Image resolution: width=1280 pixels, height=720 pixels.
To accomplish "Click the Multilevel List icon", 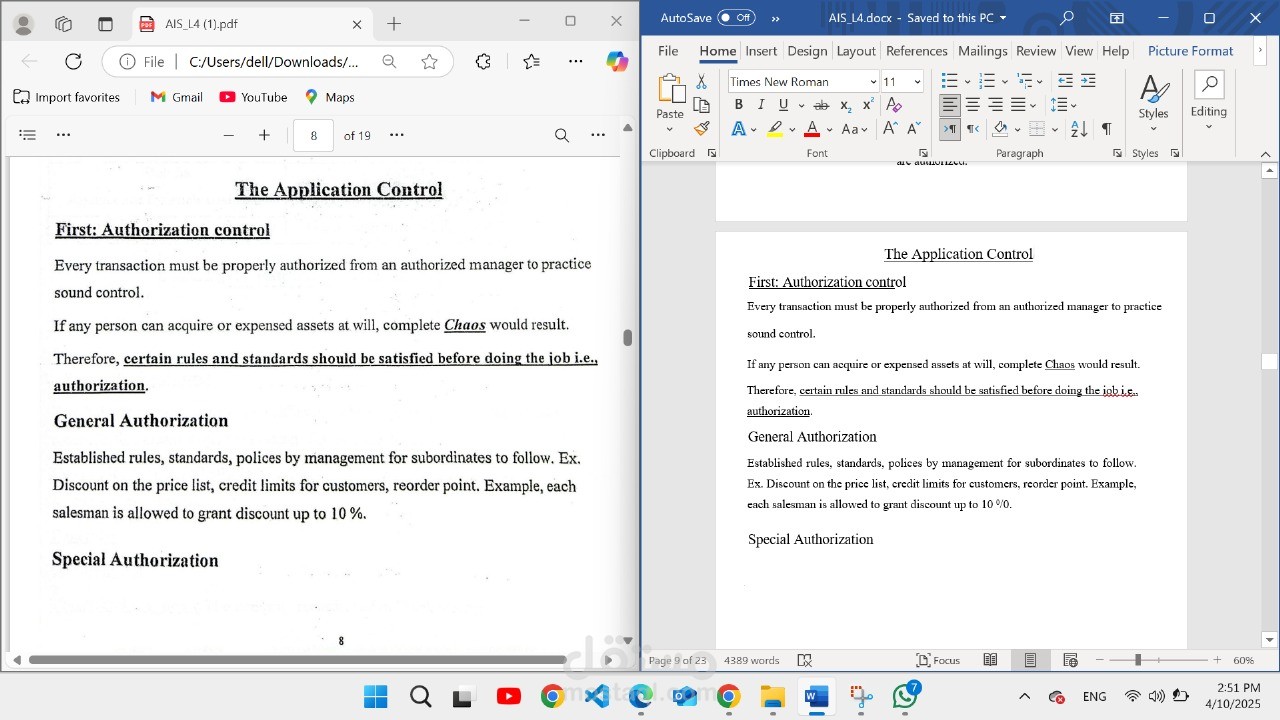I will (x=1024, y=82).
